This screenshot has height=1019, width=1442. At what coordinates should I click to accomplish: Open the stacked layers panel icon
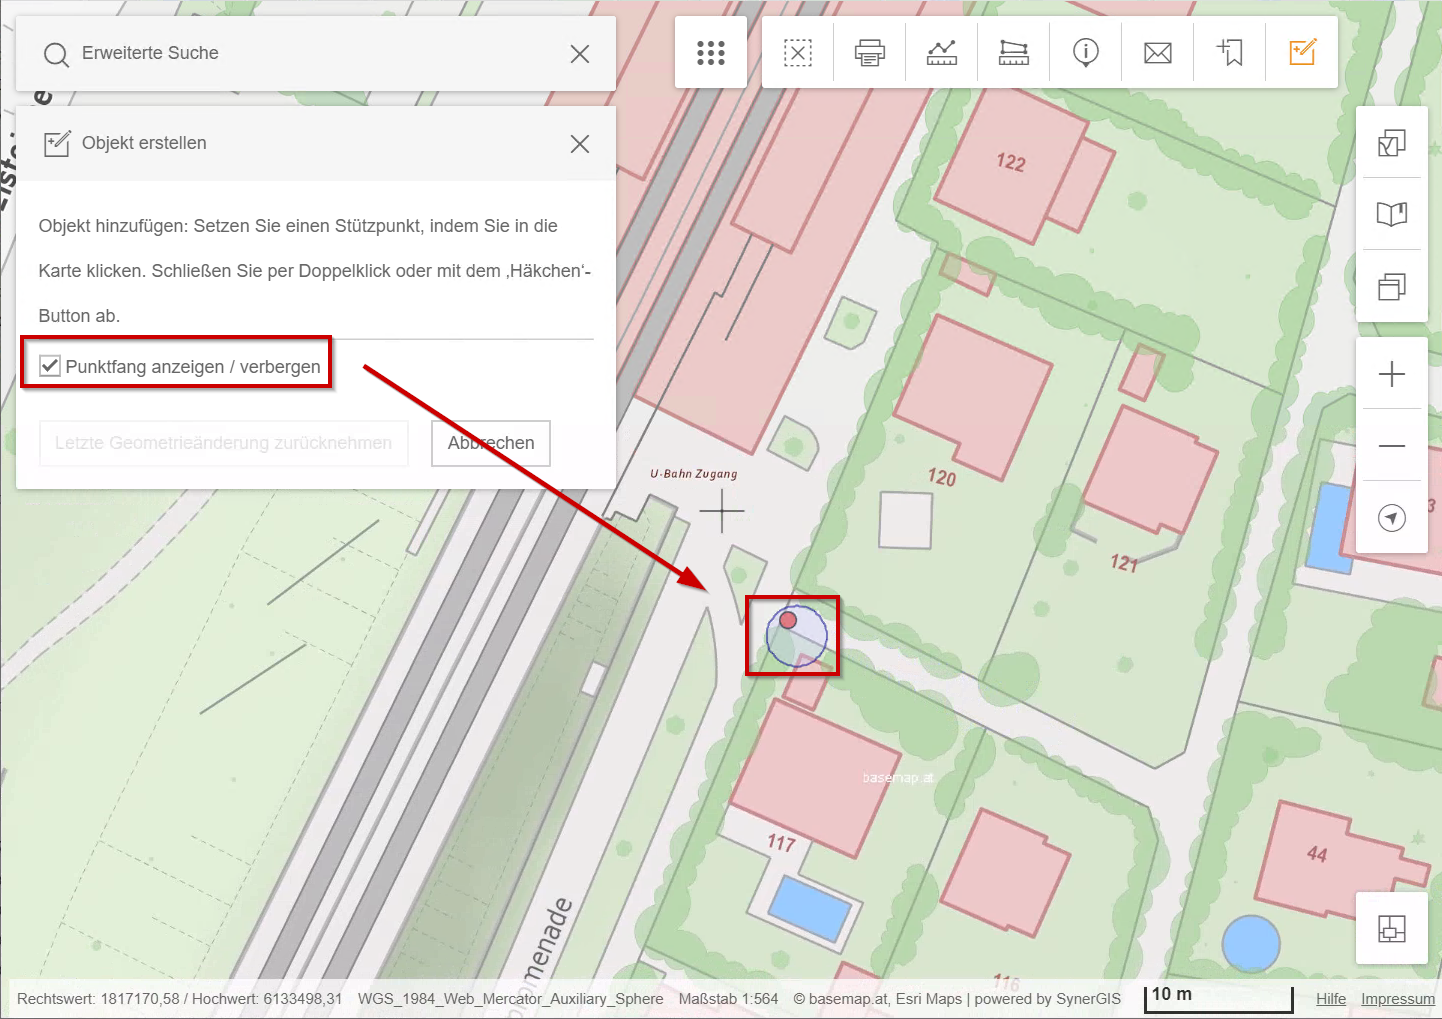(1391, 287)
